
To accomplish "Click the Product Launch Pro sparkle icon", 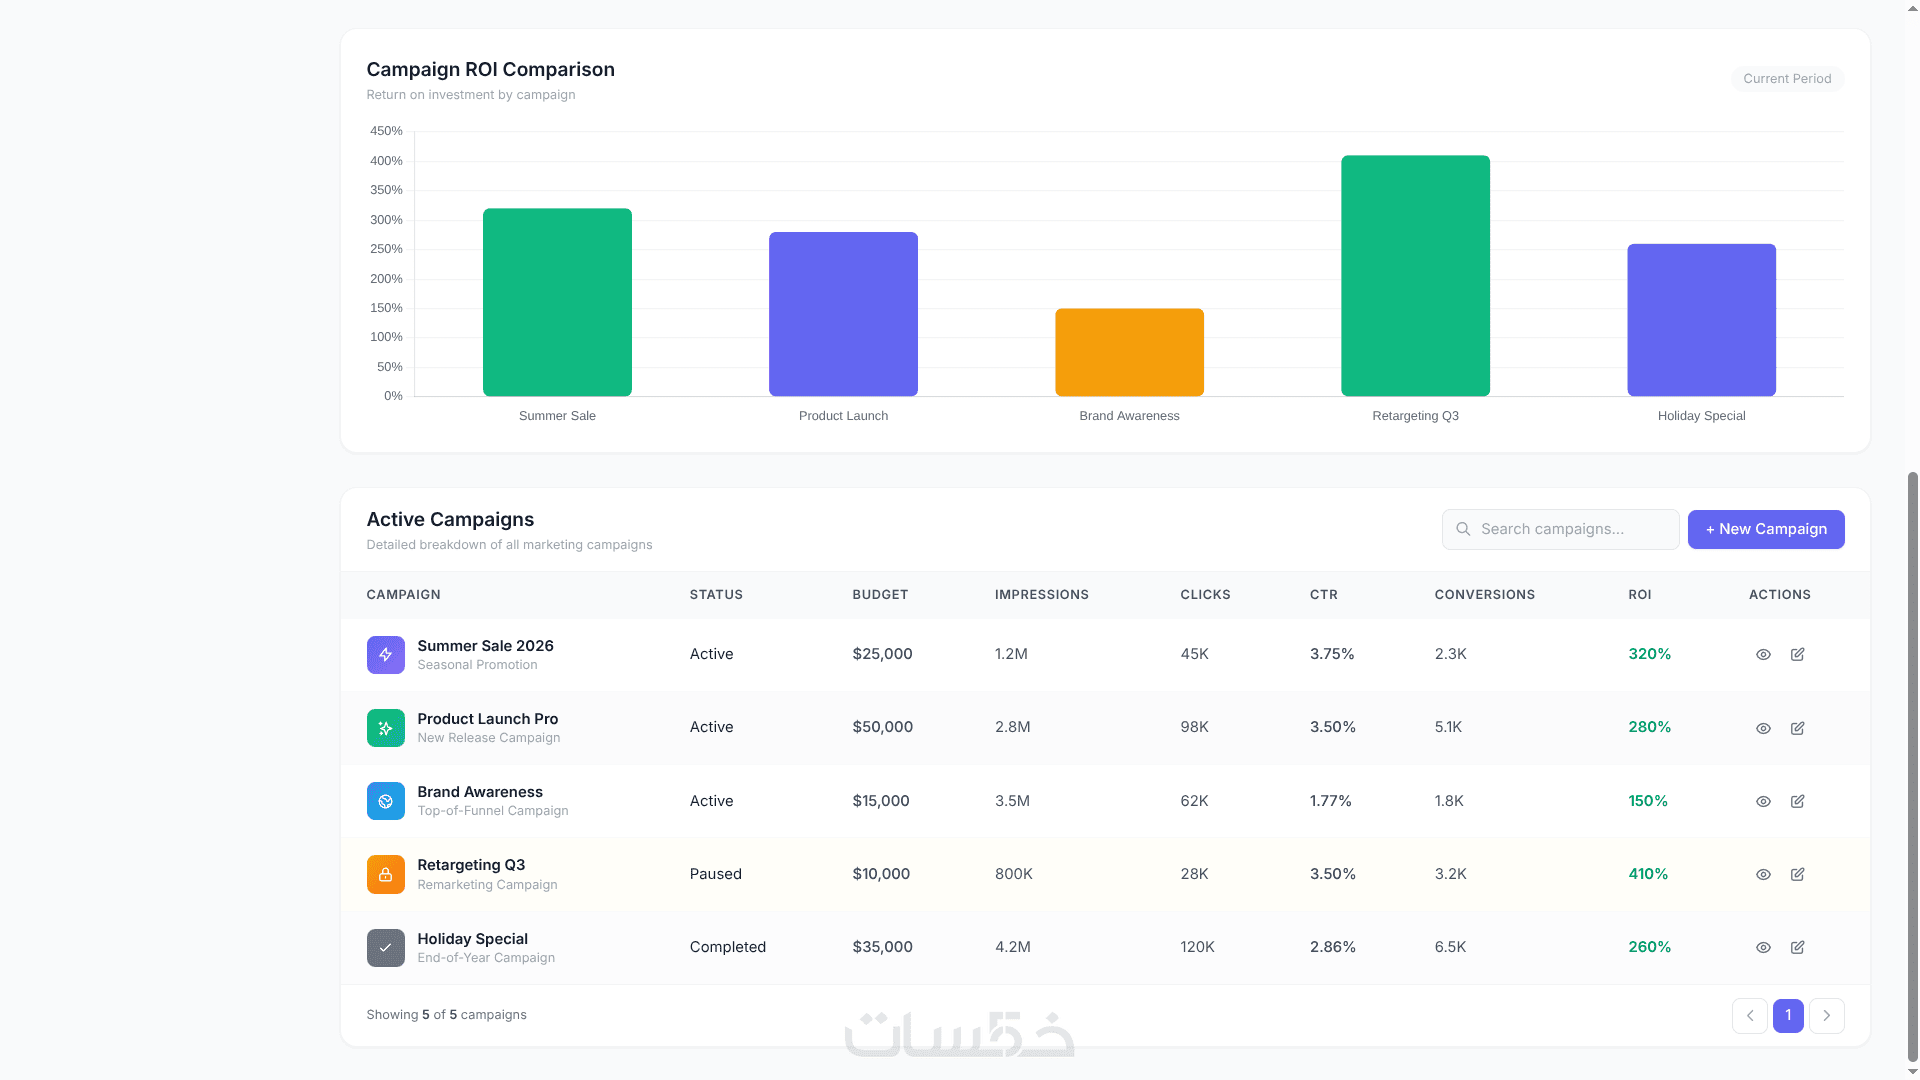I will tap(385, 728).
